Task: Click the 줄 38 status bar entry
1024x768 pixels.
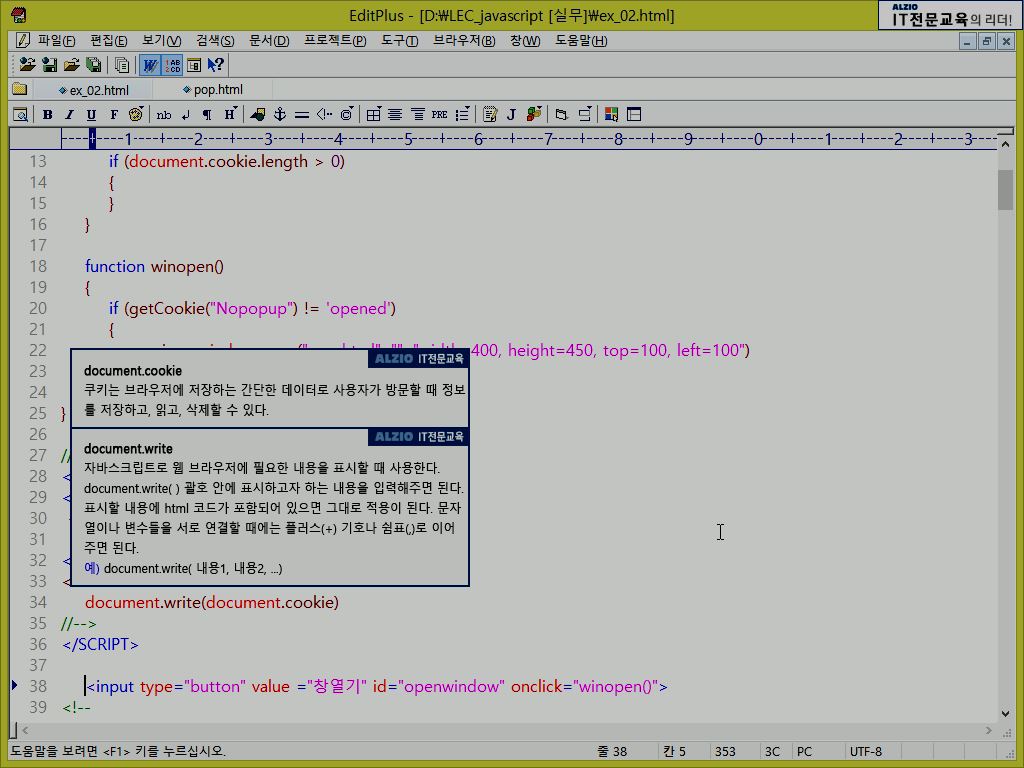Action: pyautogui.click(x=612, y=752)
